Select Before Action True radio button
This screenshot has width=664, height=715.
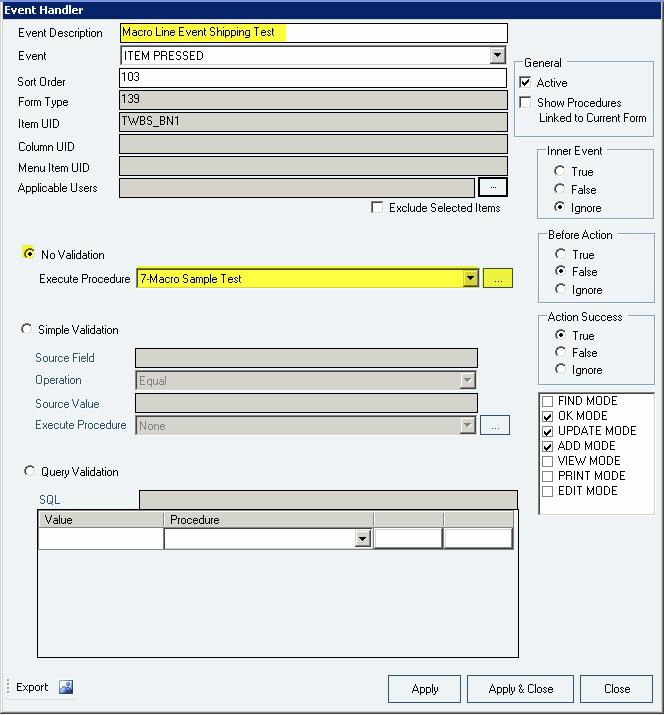tap(560, 254)
